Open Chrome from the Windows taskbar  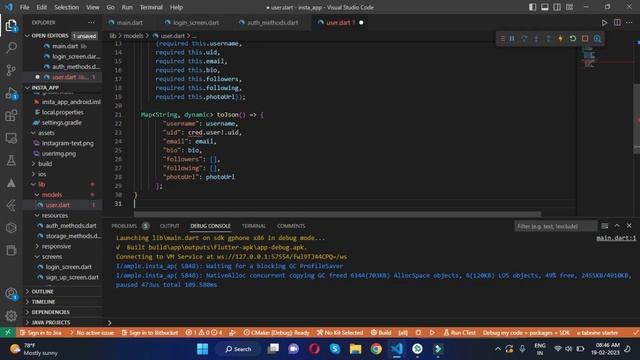pos(376,349)
